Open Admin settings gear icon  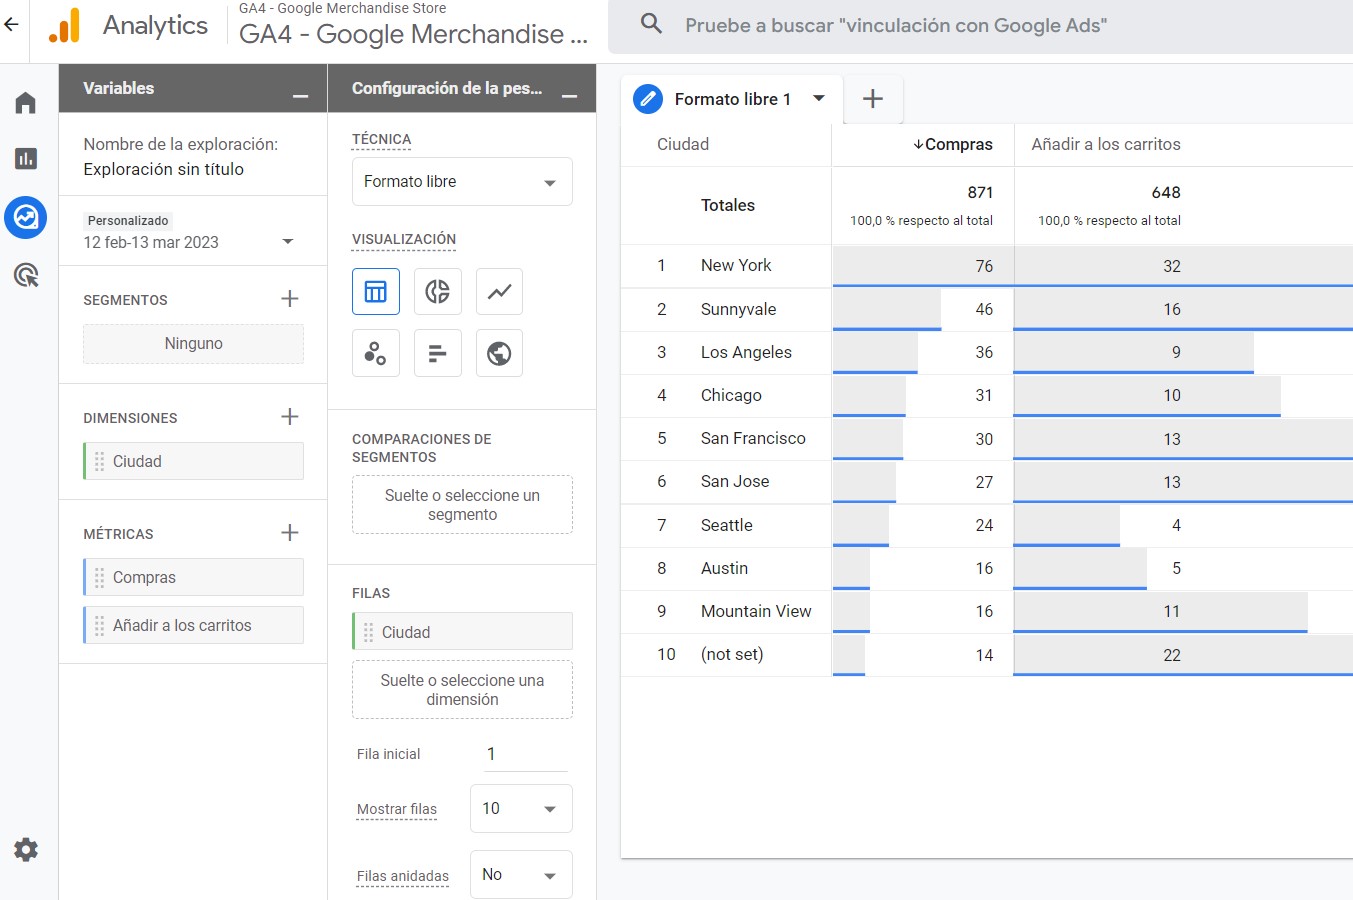click(26, 850)
